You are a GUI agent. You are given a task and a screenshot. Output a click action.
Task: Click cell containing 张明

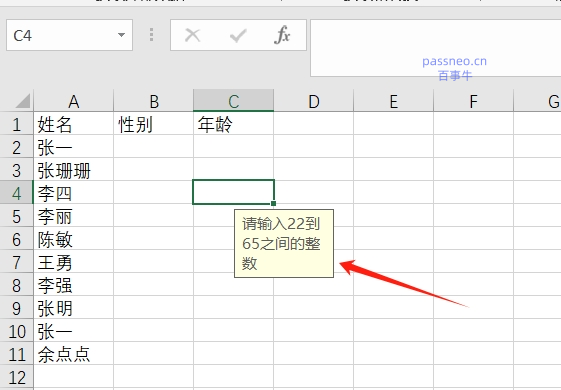coord(74,308)
